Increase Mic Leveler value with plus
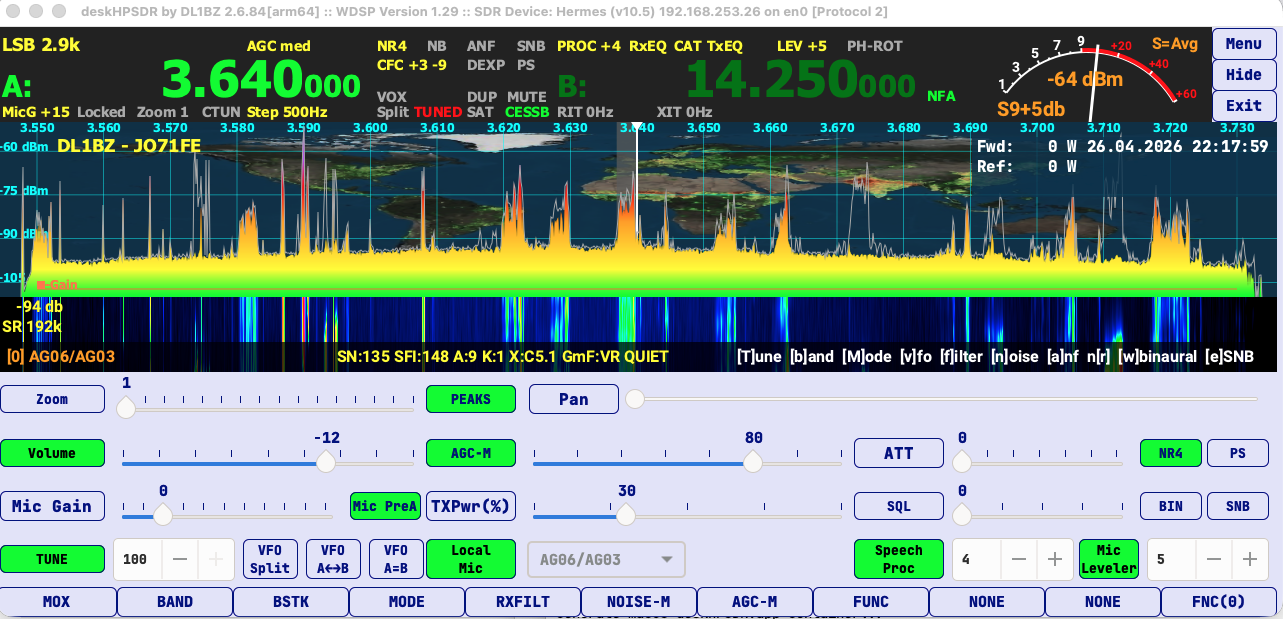Image resolution: width=1283 pixels, height=619 pixels. [x=1249, y=559]
